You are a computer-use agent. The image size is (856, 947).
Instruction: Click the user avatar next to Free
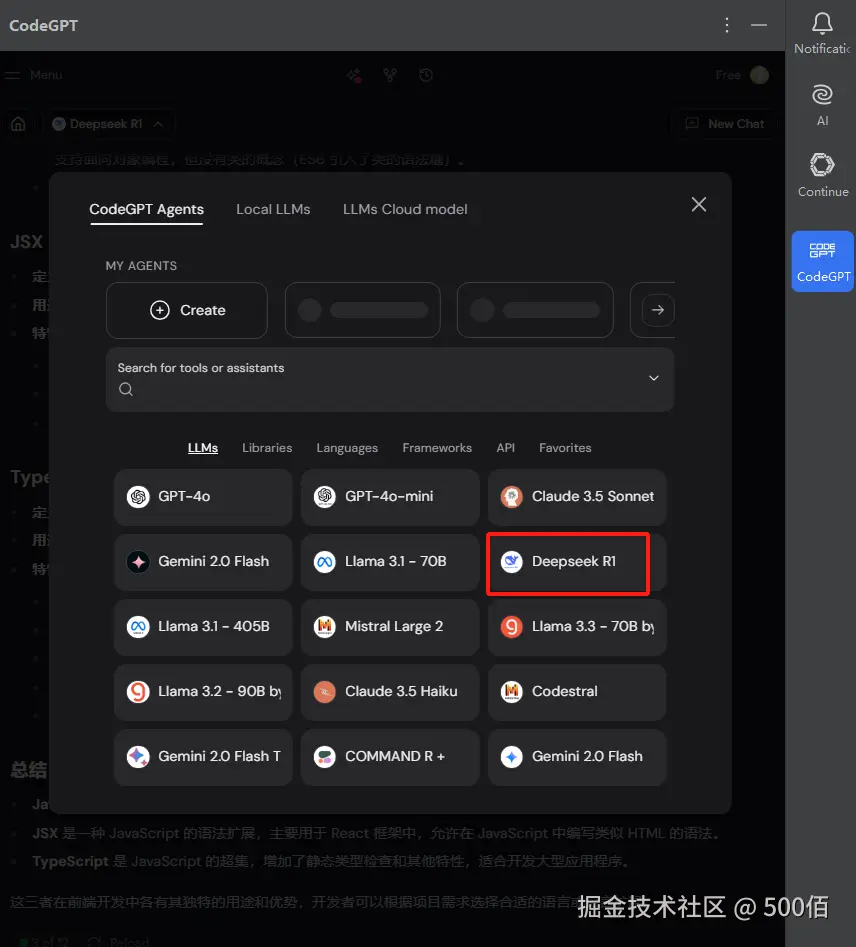pos(759,75)
